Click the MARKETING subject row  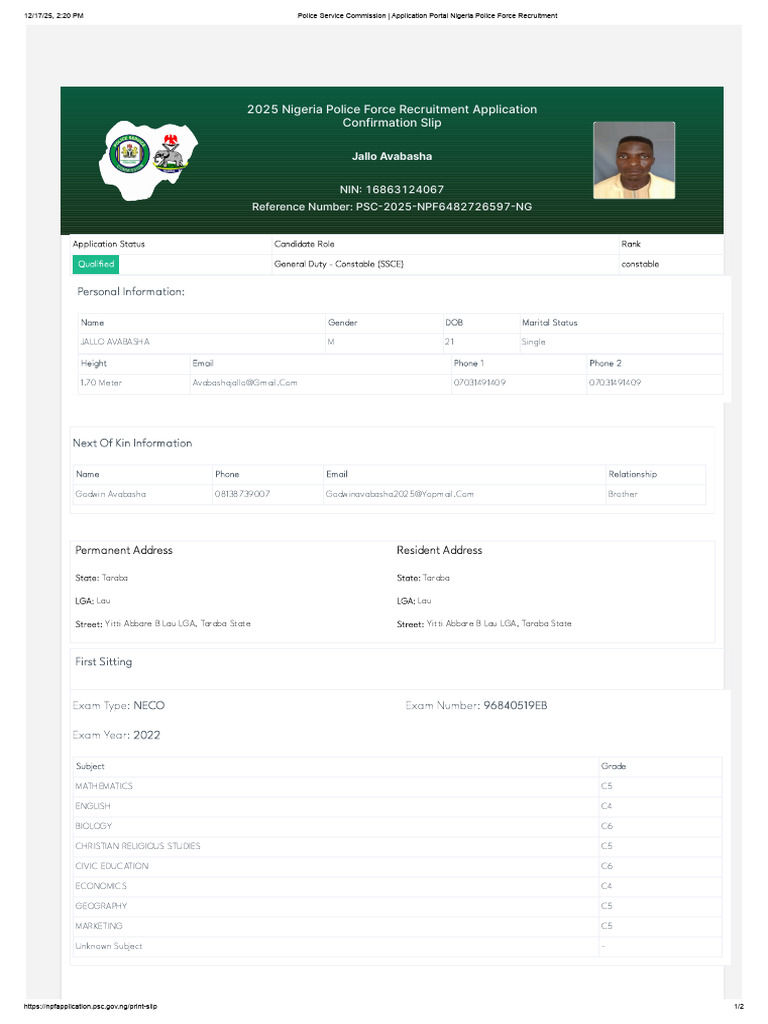point(398,926)
